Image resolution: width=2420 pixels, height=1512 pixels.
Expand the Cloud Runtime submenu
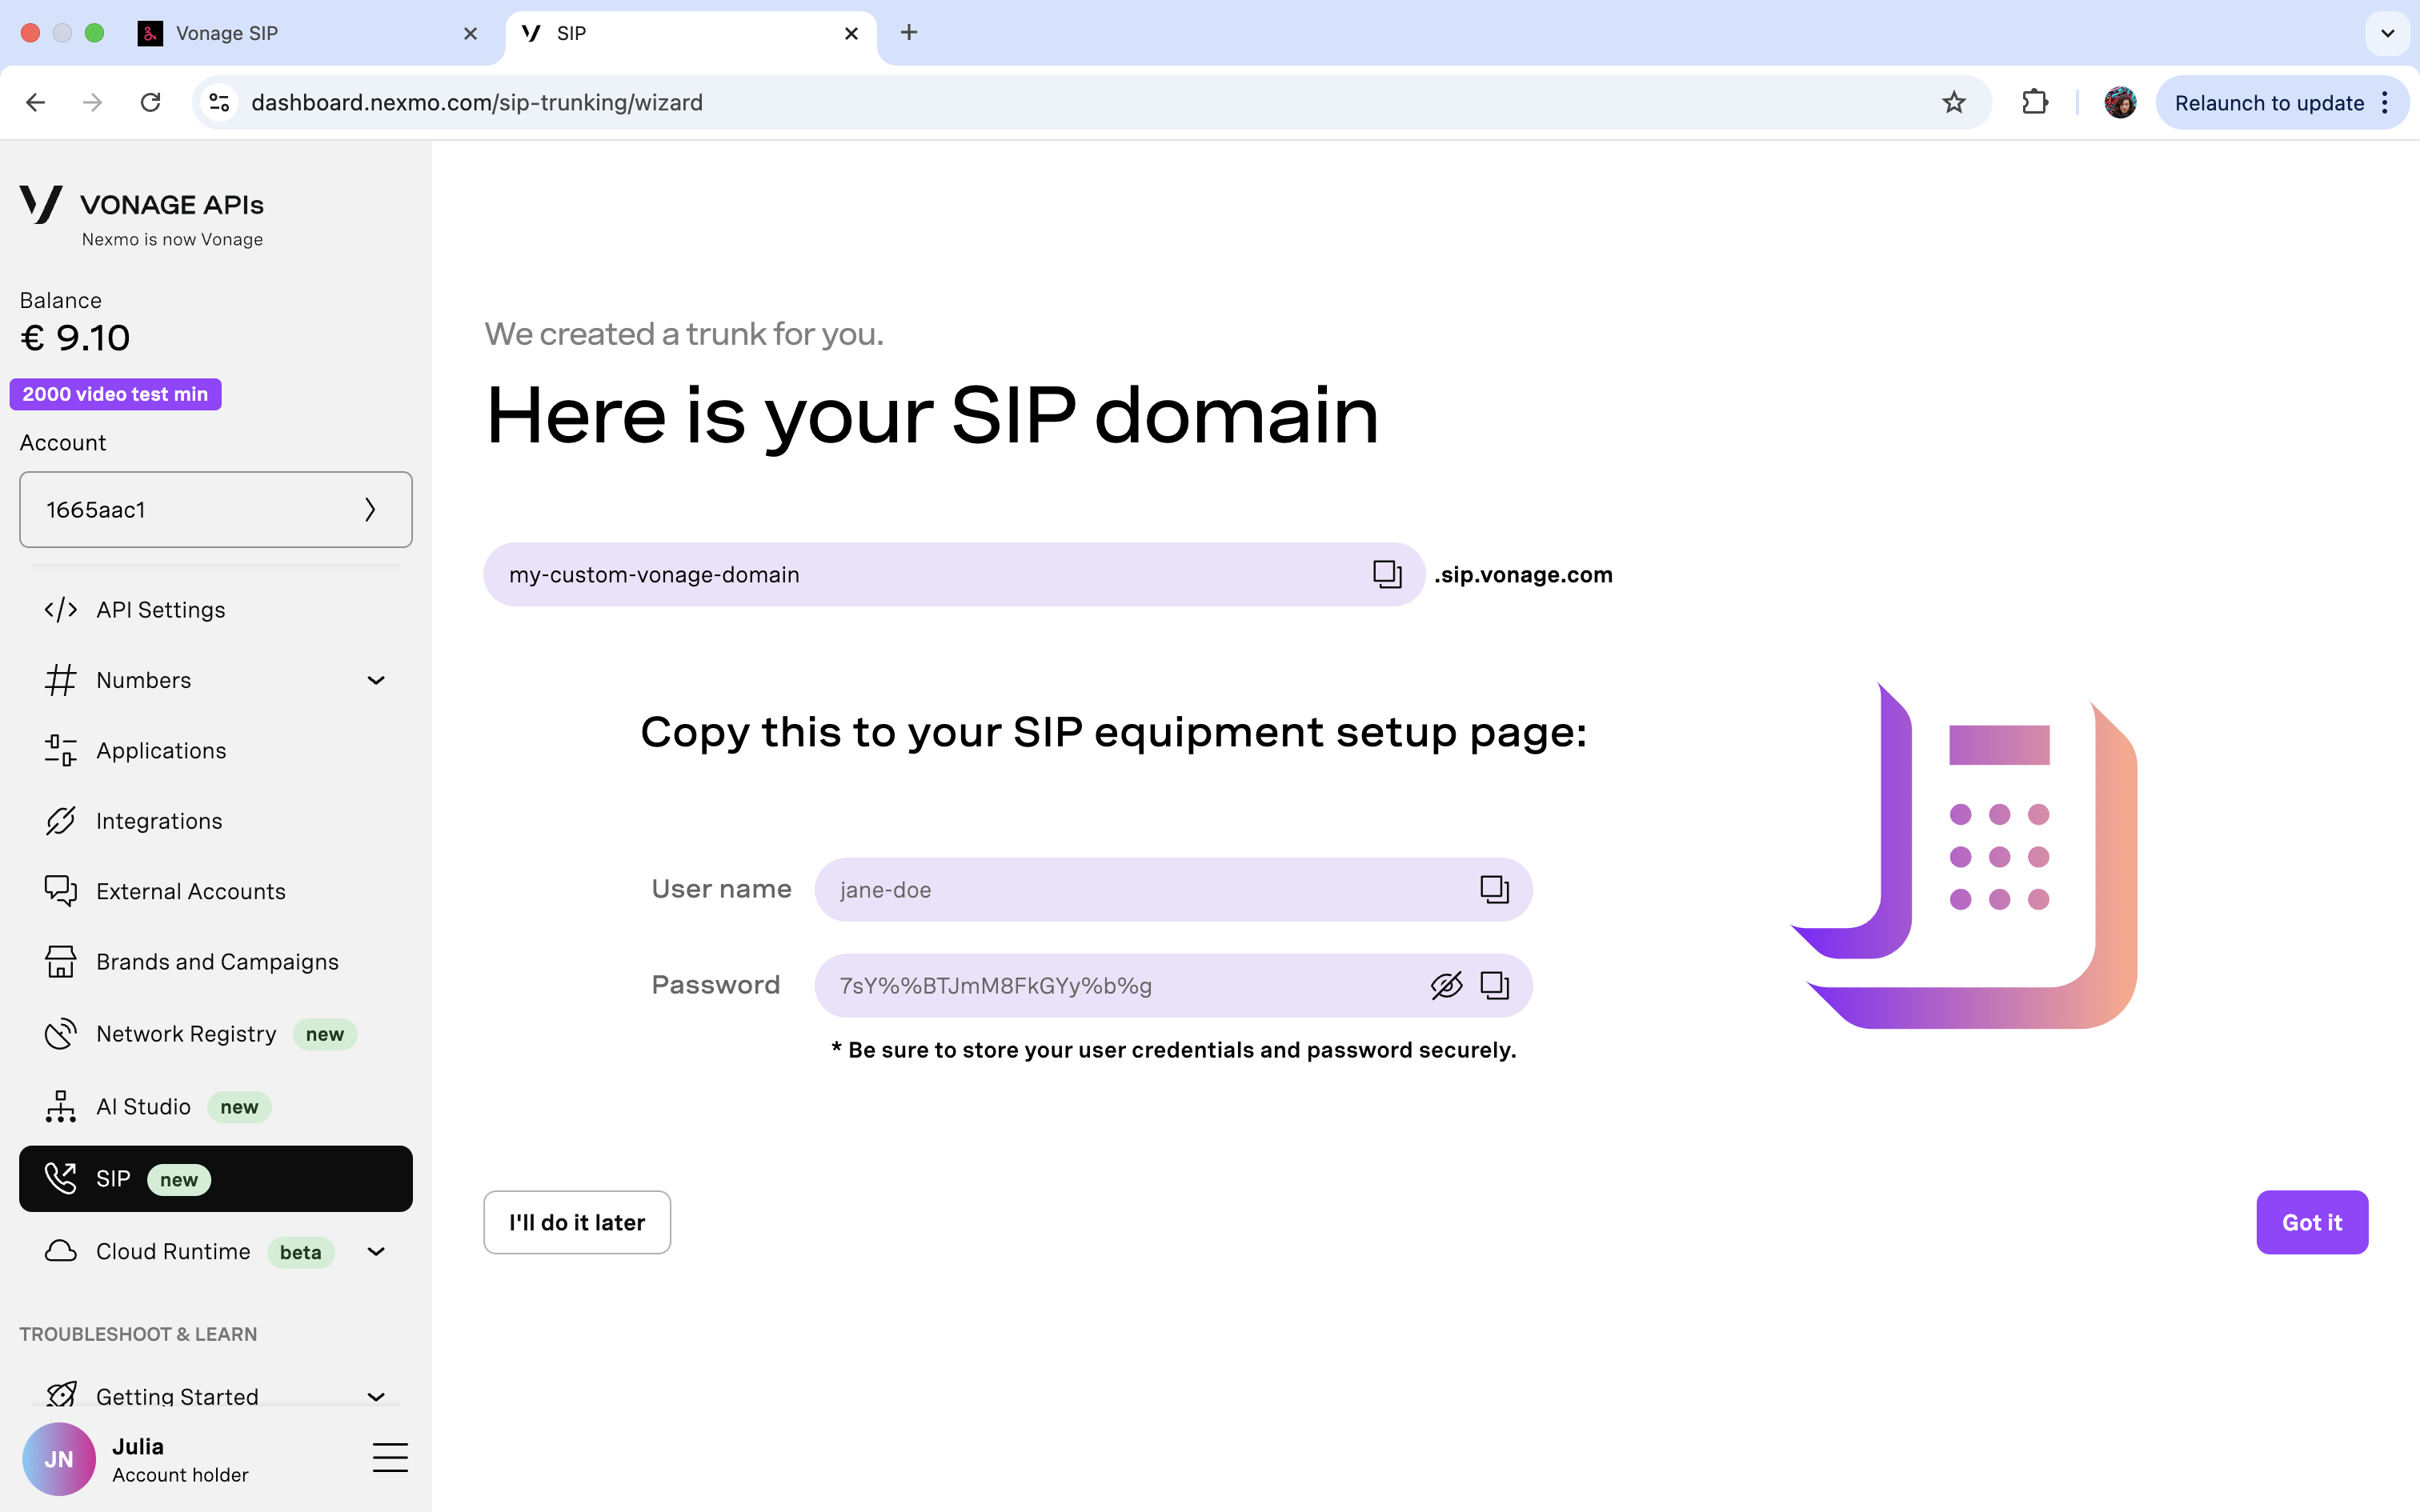[x=376, y=1251]
